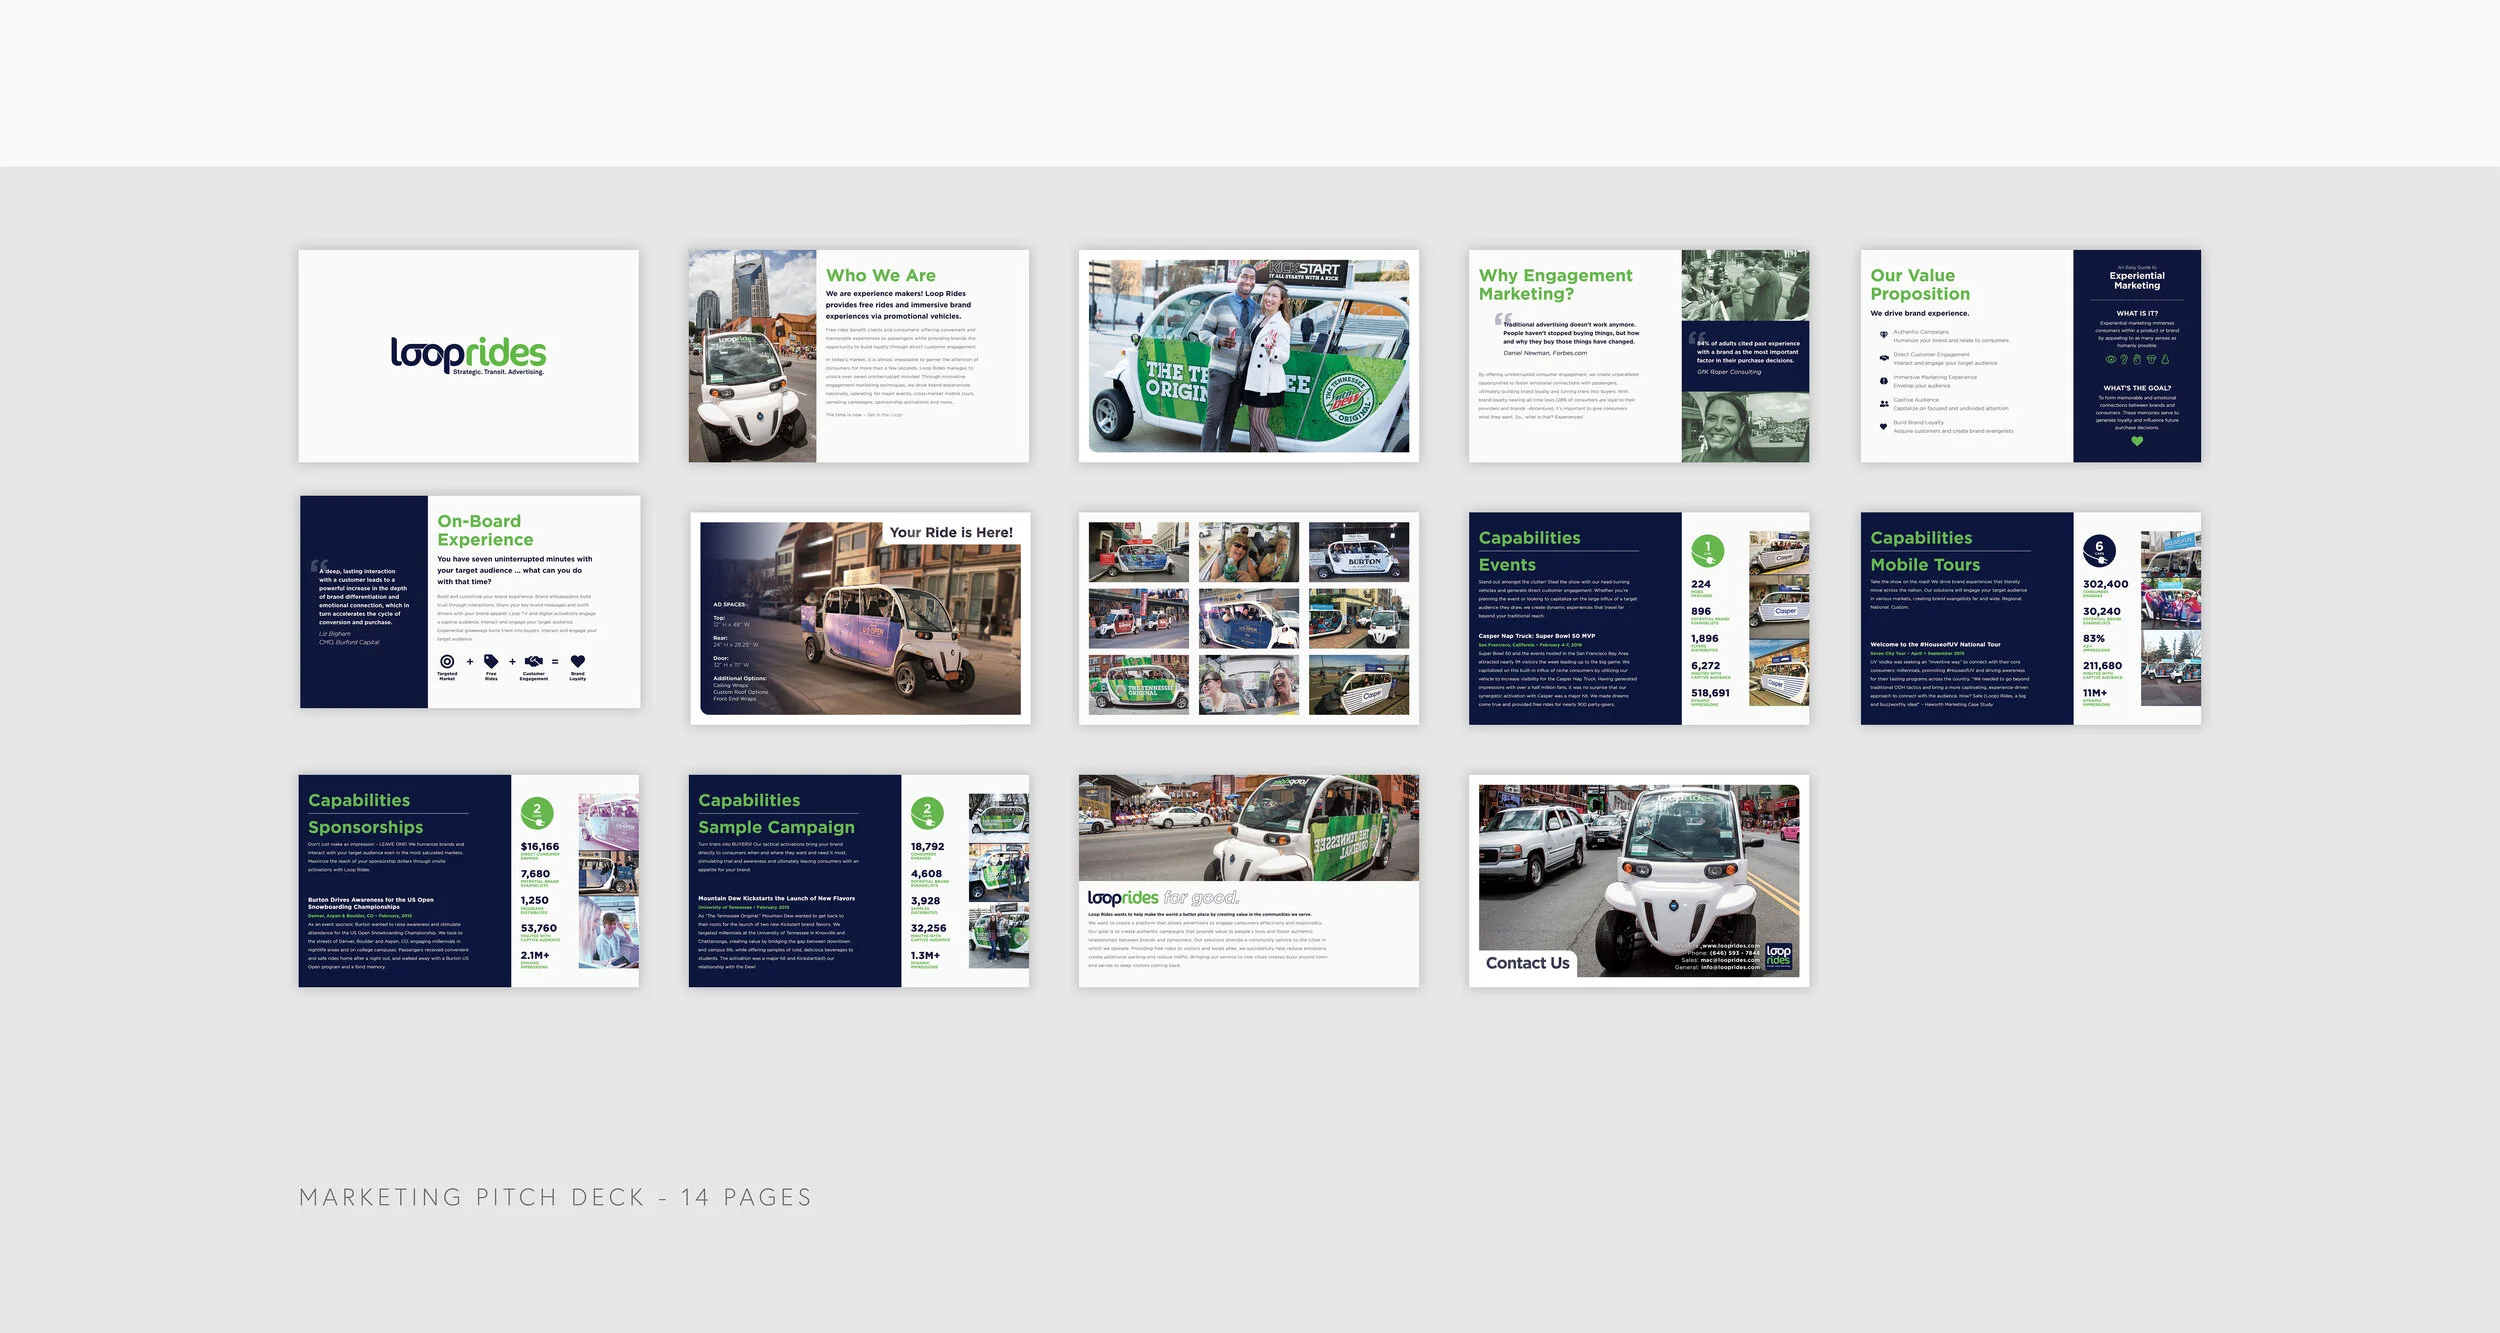Click the looprides logo on the cover slide
The height and width of the screenshot is (1333, 2500).
(x=468, y=354)
